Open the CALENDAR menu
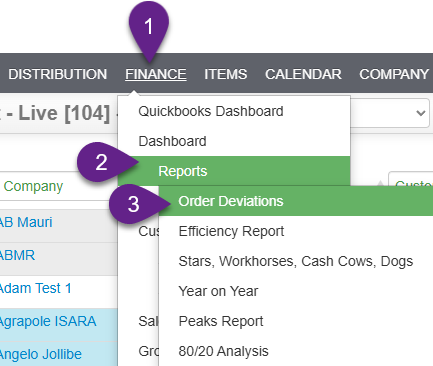 point(303,74)
